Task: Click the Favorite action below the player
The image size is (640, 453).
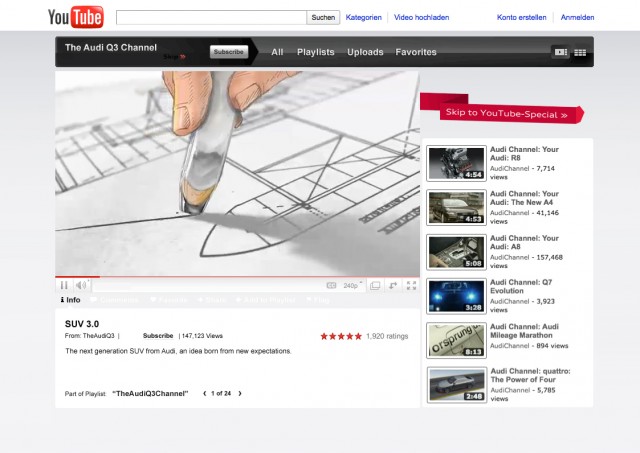Action: 169,300
